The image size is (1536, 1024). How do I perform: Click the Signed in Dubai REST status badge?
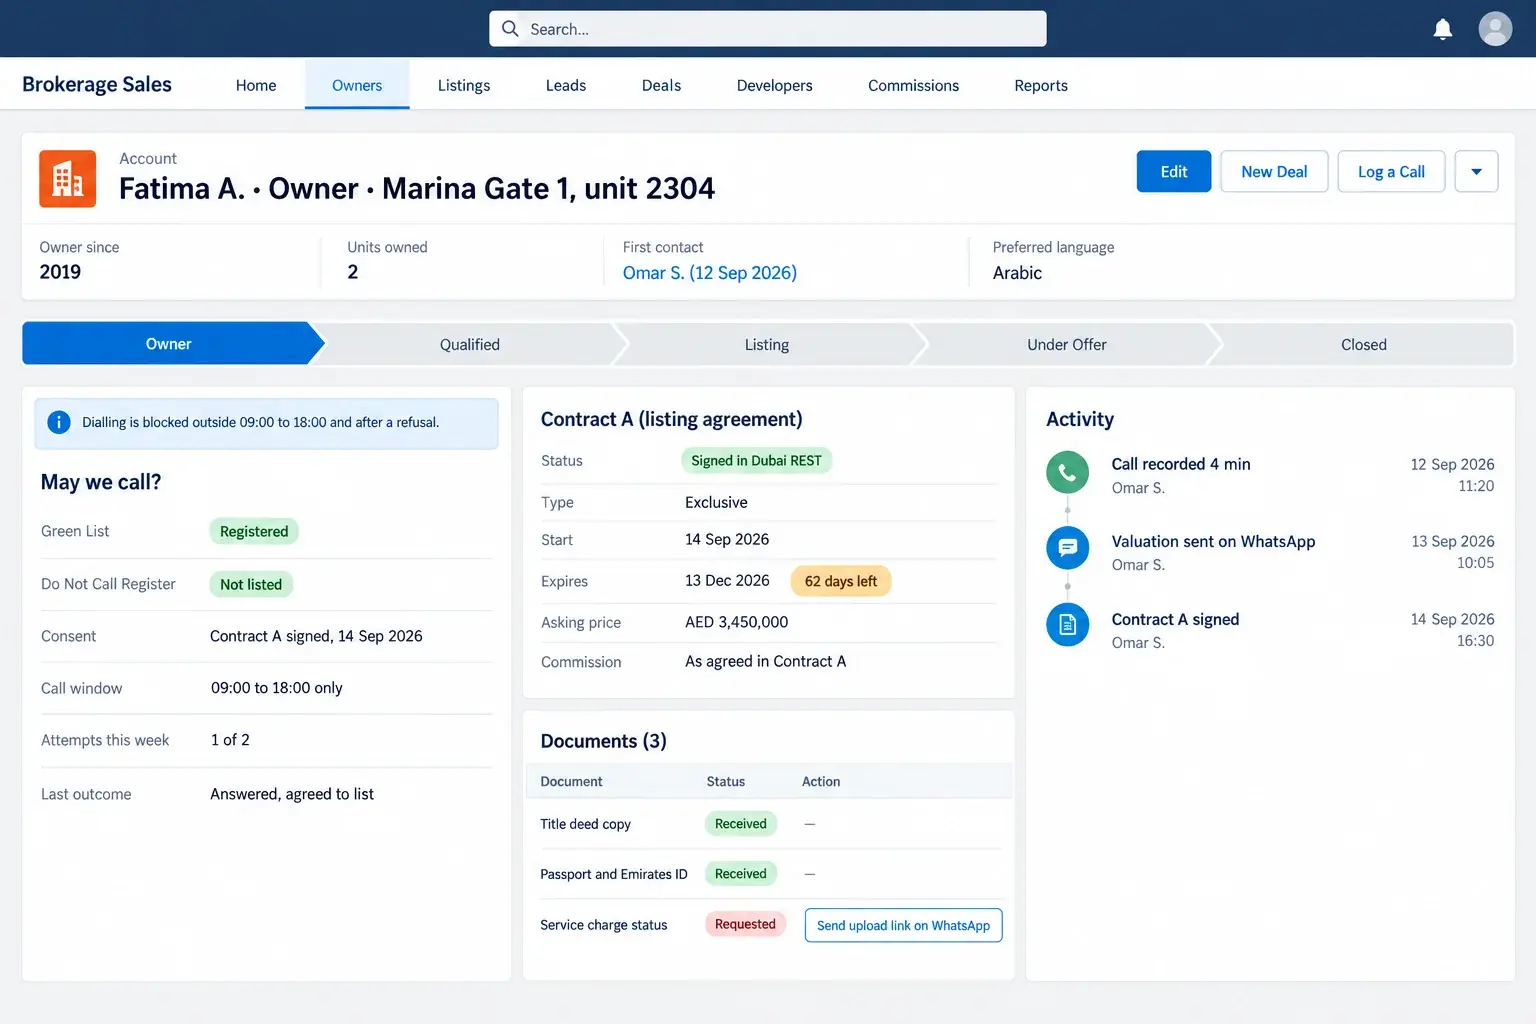pyautogui.click(x=756, y=461)
